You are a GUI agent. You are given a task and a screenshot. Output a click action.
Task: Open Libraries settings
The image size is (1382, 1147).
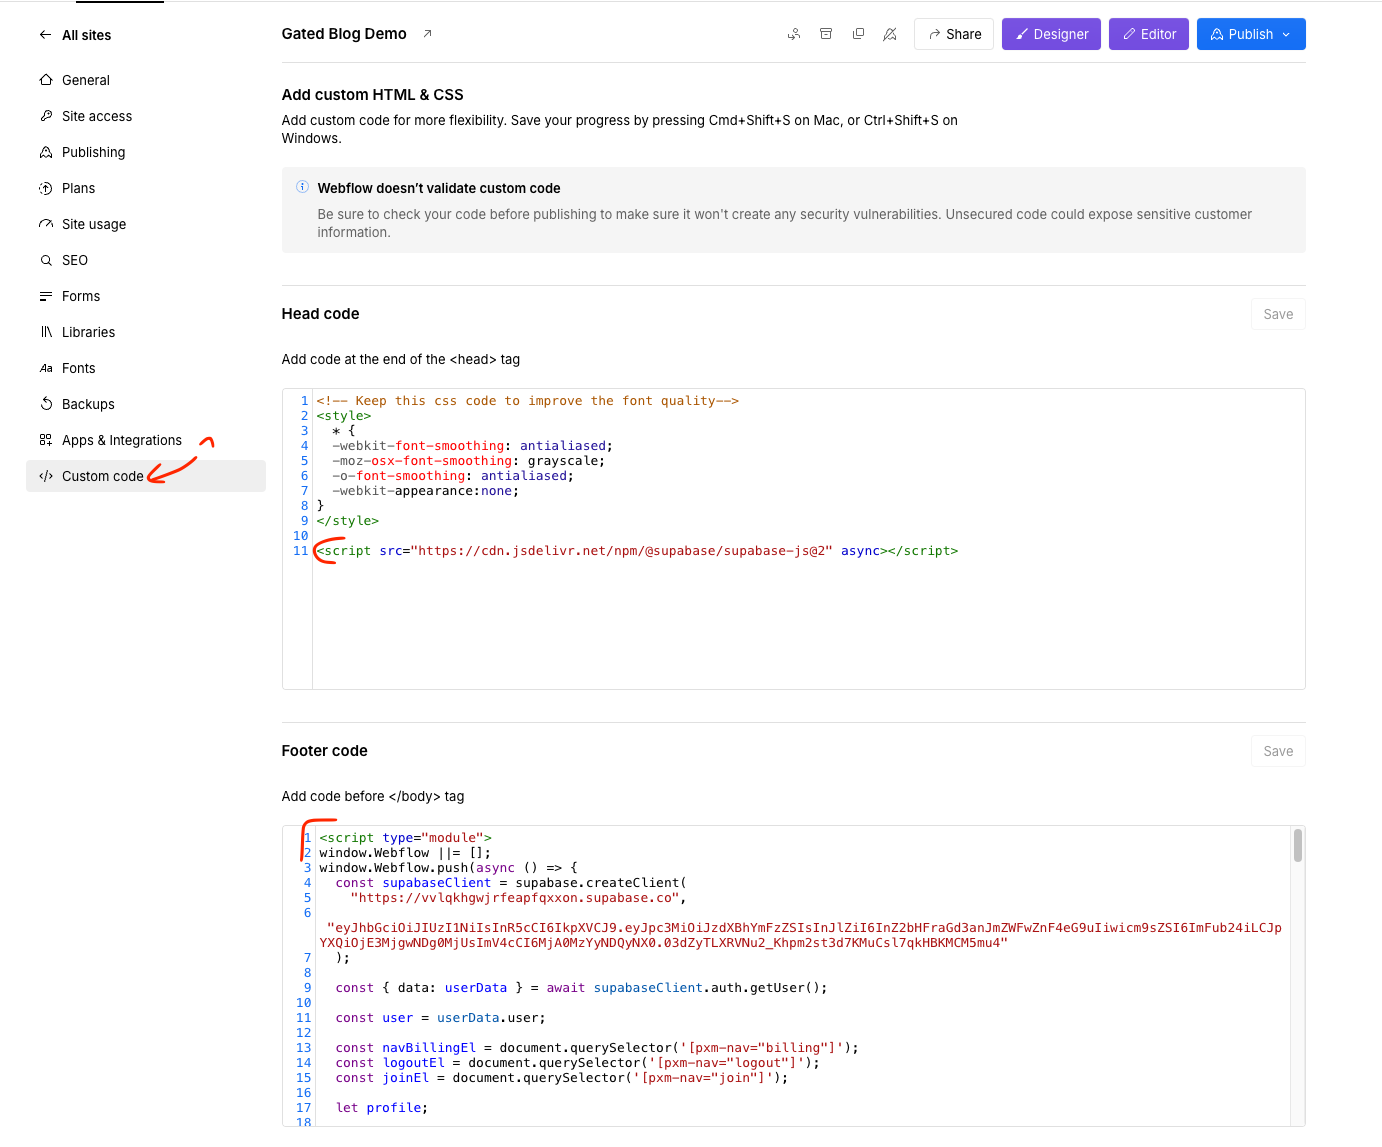click(88, 332)
